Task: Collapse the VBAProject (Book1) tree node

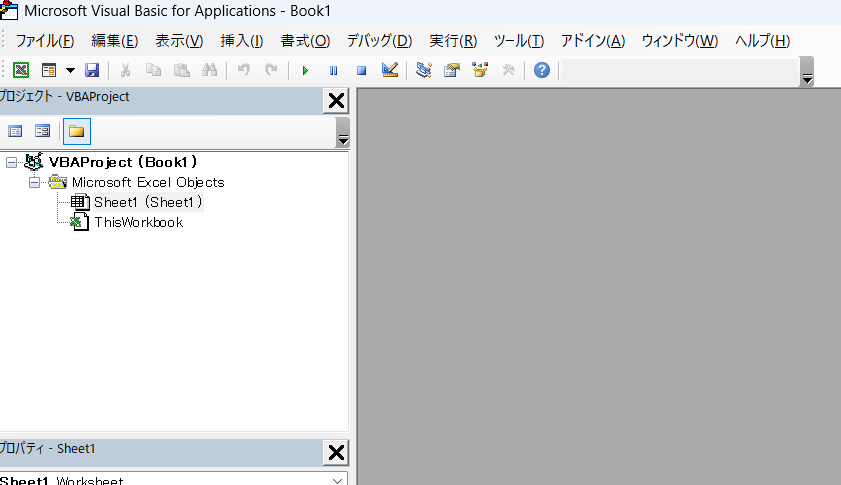Action: click(x=11, y=163)
